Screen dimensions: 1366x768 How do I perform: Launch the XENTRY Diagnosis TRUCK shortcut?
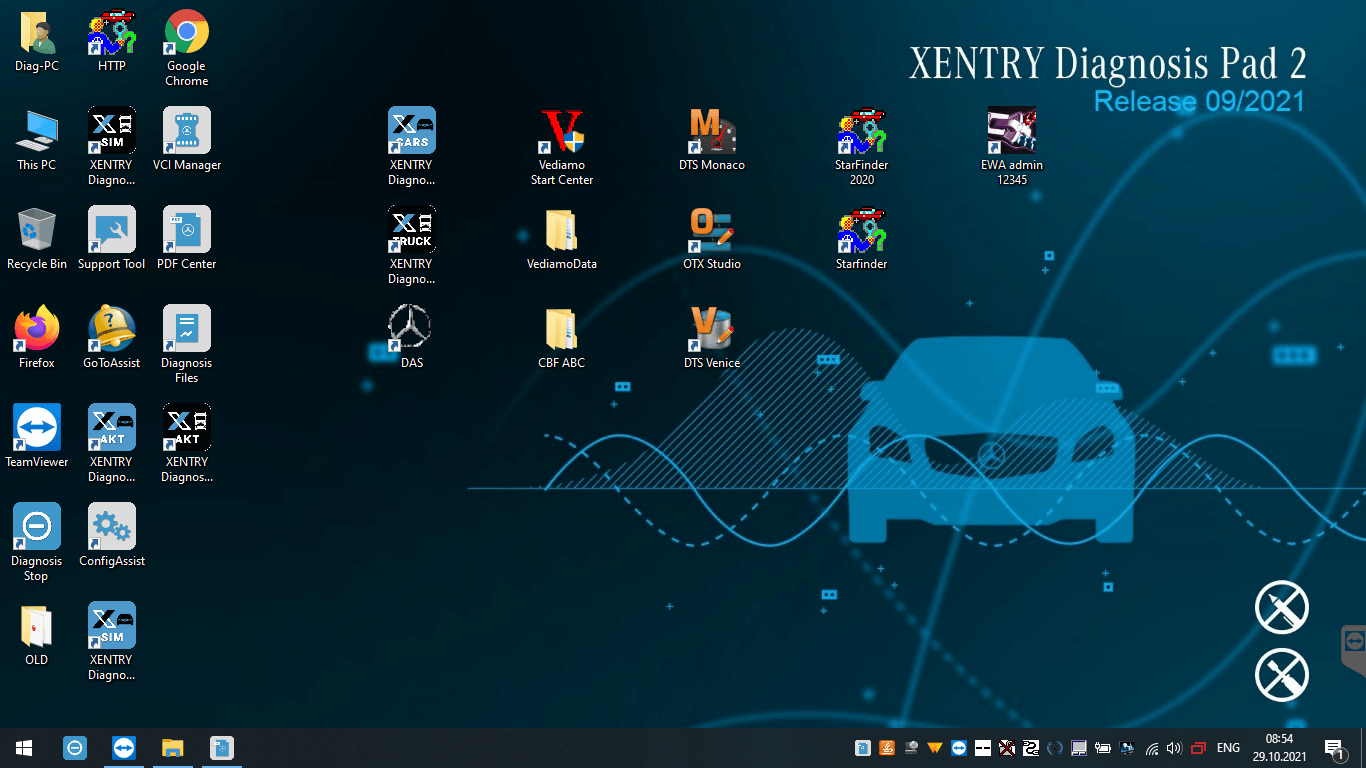(x=412, y=246)
